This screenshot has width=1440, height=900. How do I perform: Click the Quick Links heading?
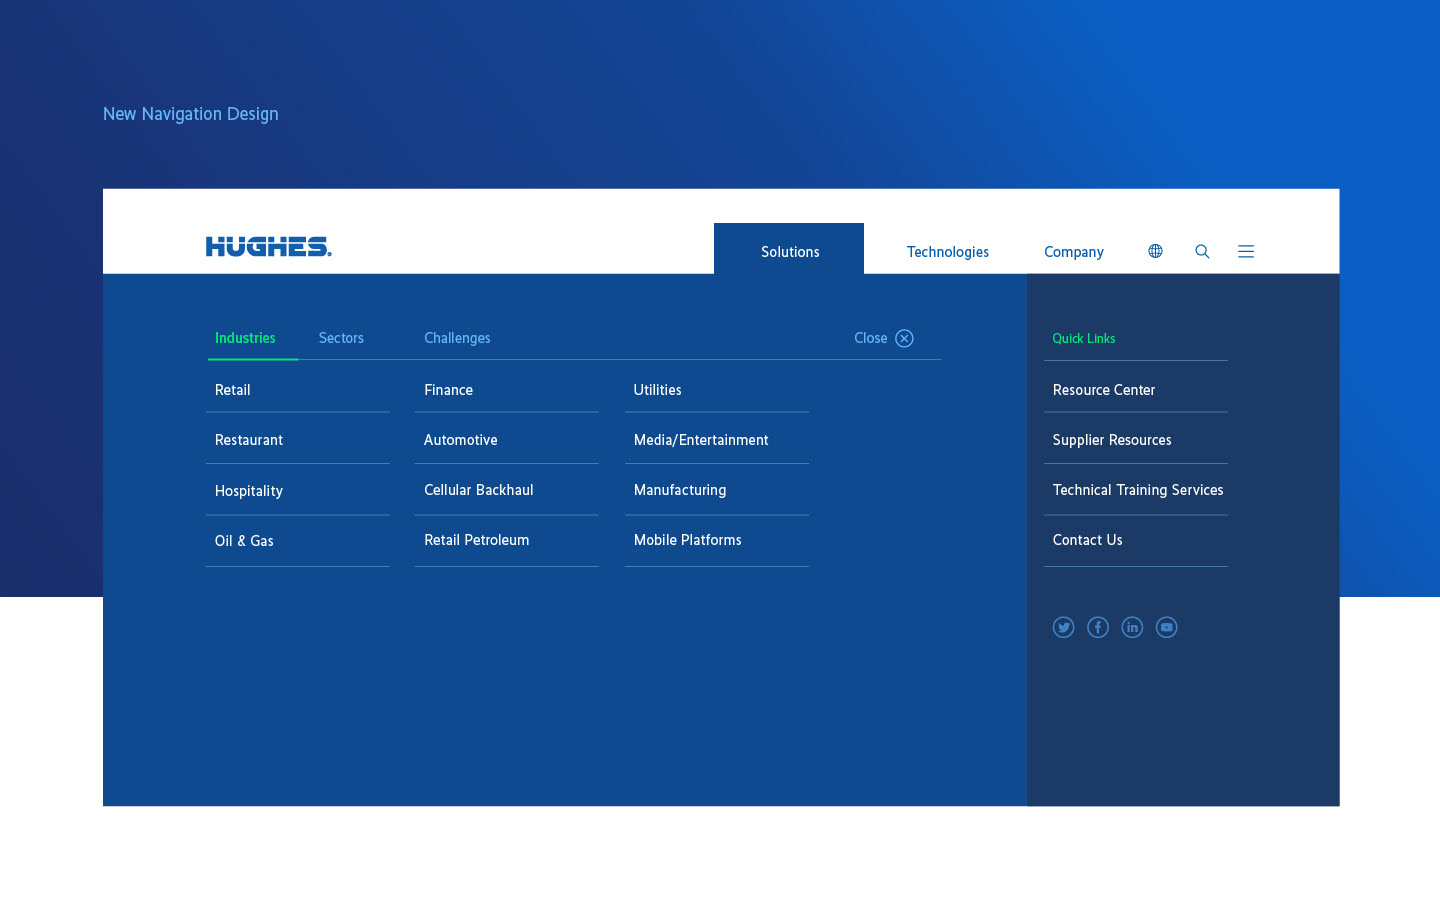pyautogui.click(x=1084, y=339)
